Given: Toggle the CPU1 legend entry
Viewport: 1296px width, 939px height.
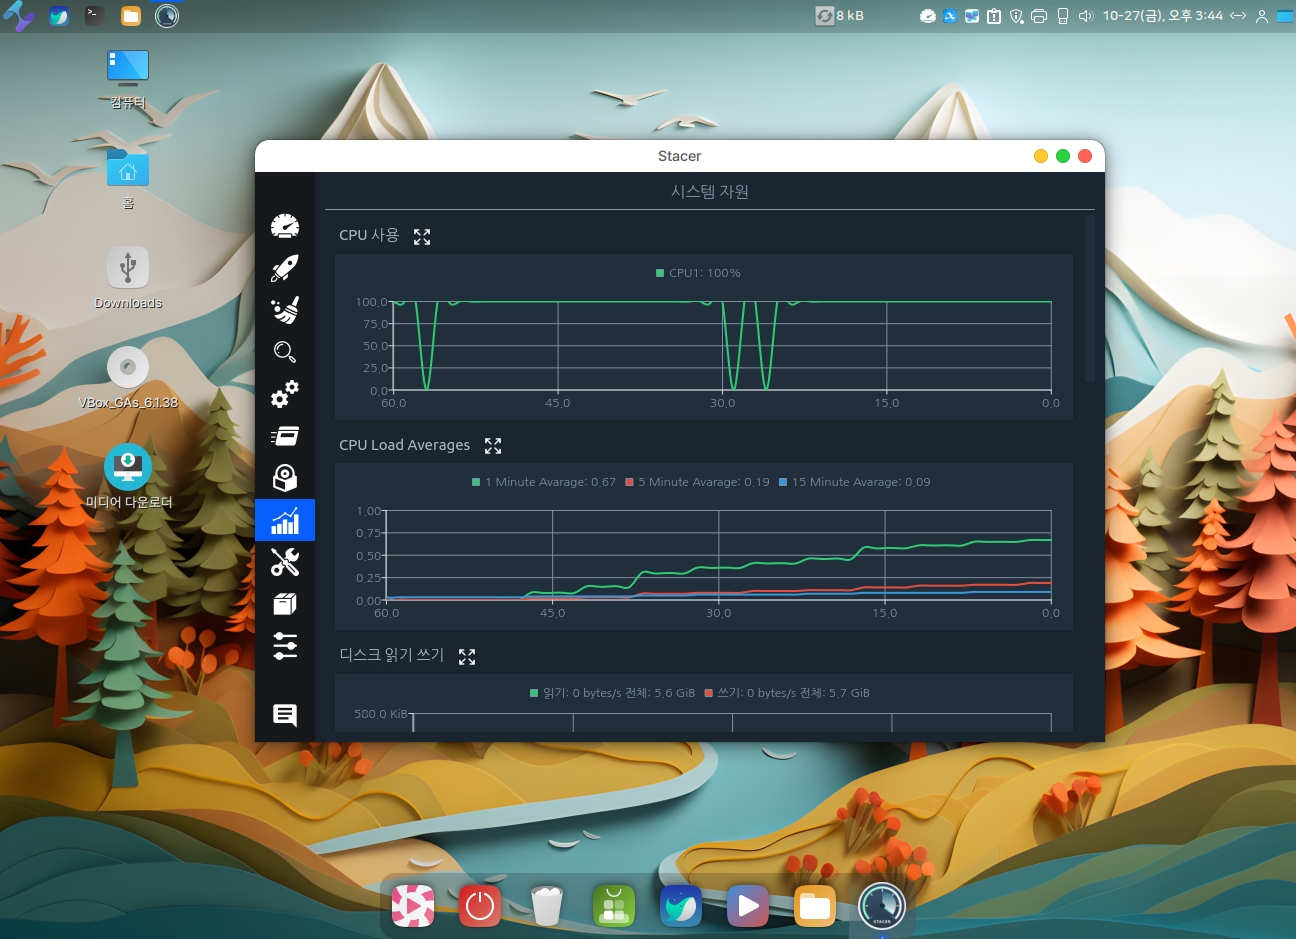Looking at the screenshot, I should click(x=698, y=273).
